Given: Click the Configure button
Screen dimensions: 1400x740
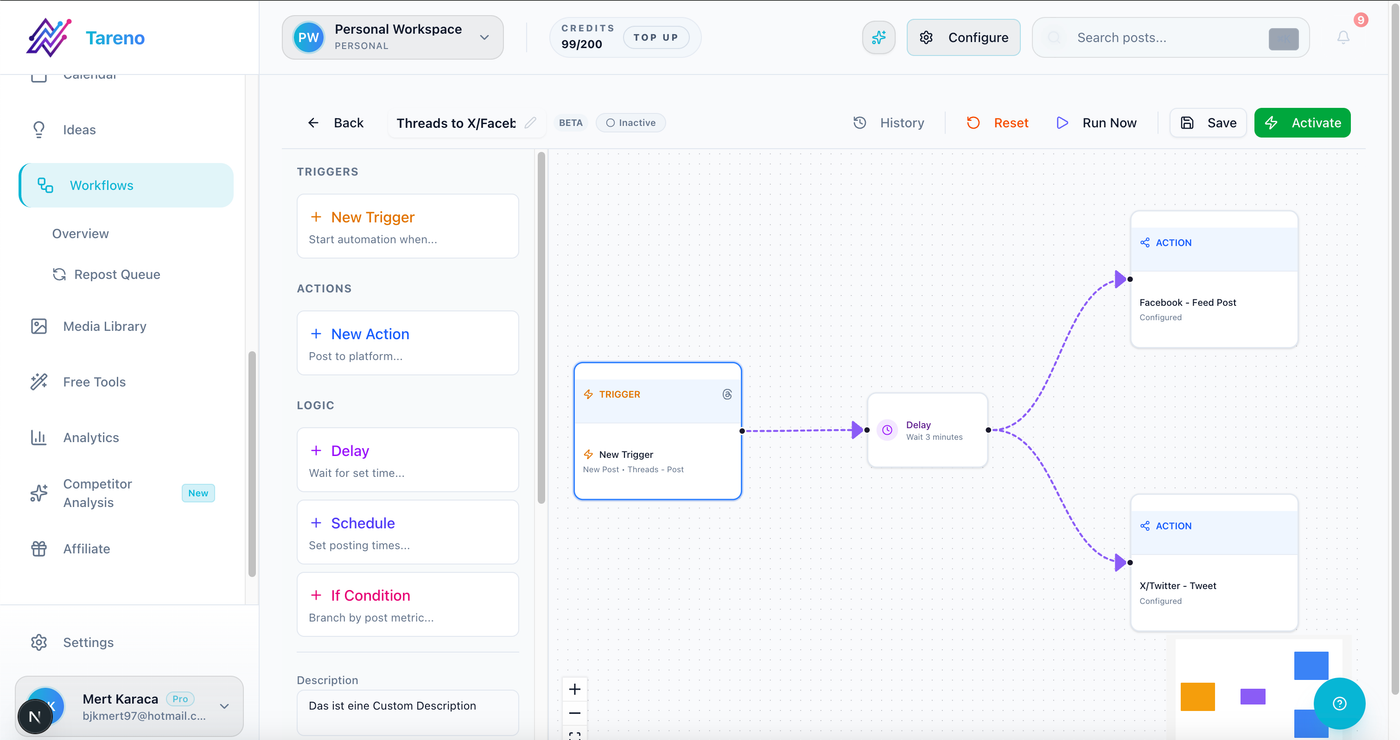Looking at the screenshot, I should click(964, 37).
